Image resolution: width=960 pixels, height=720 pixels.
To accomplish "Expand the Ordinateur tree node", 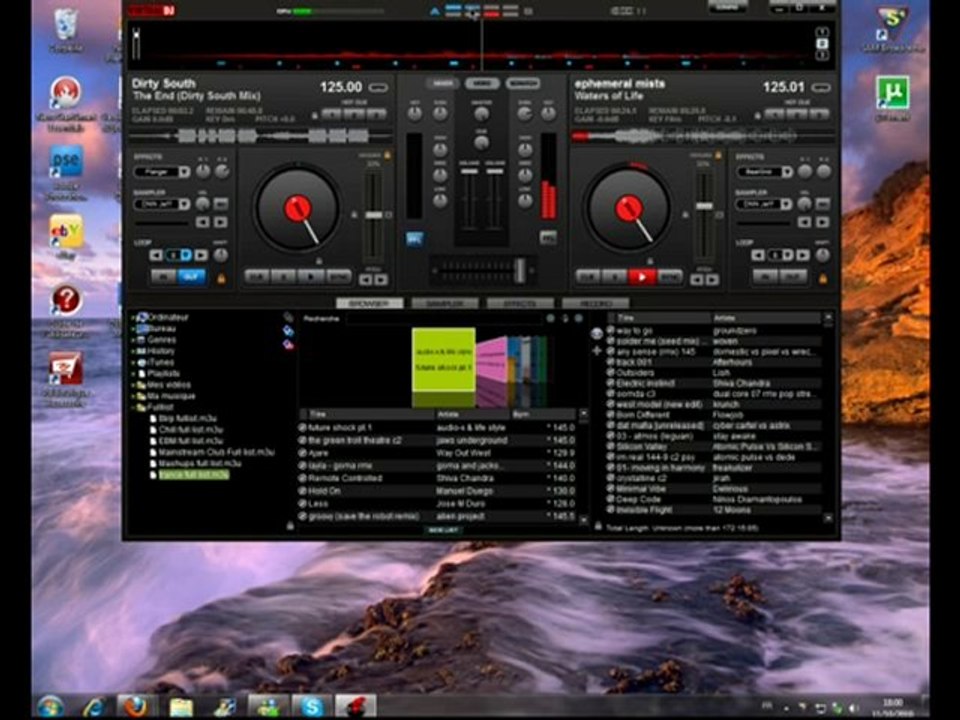I will pyautogui.click(x=133, y=317).
